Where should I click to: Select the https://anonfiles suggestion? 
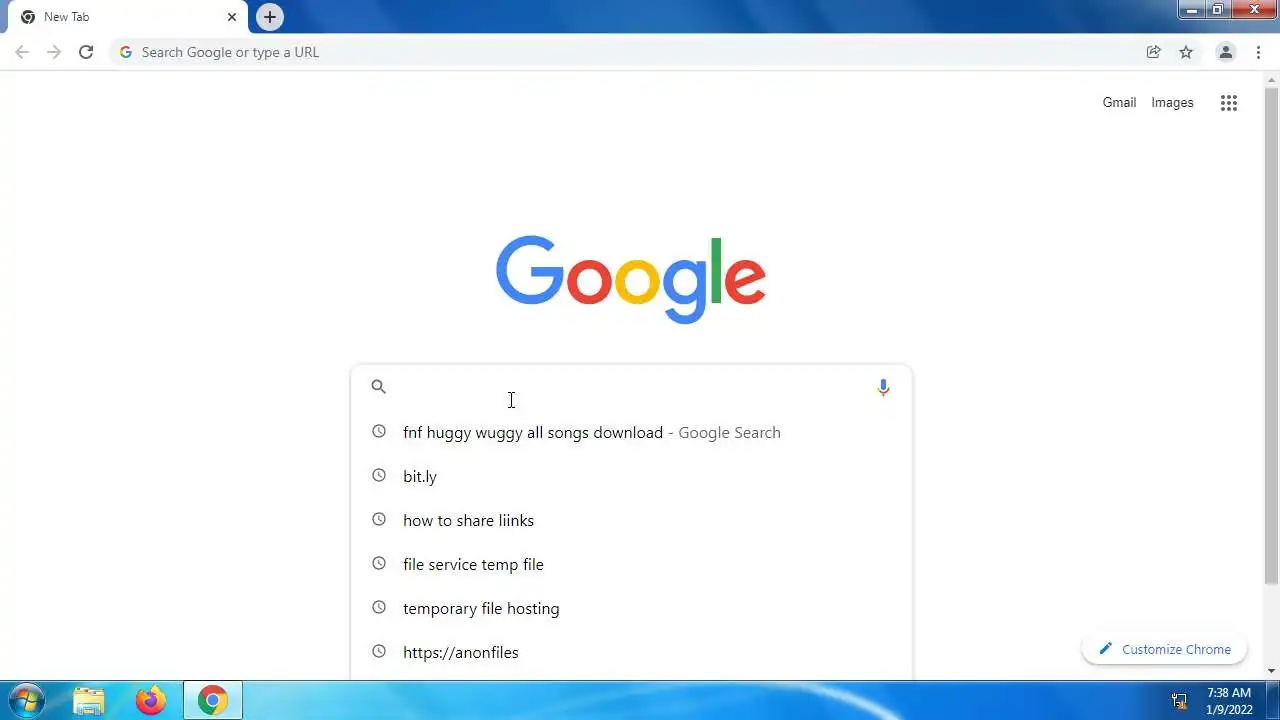pyautogui.click(x=631, y=652)
